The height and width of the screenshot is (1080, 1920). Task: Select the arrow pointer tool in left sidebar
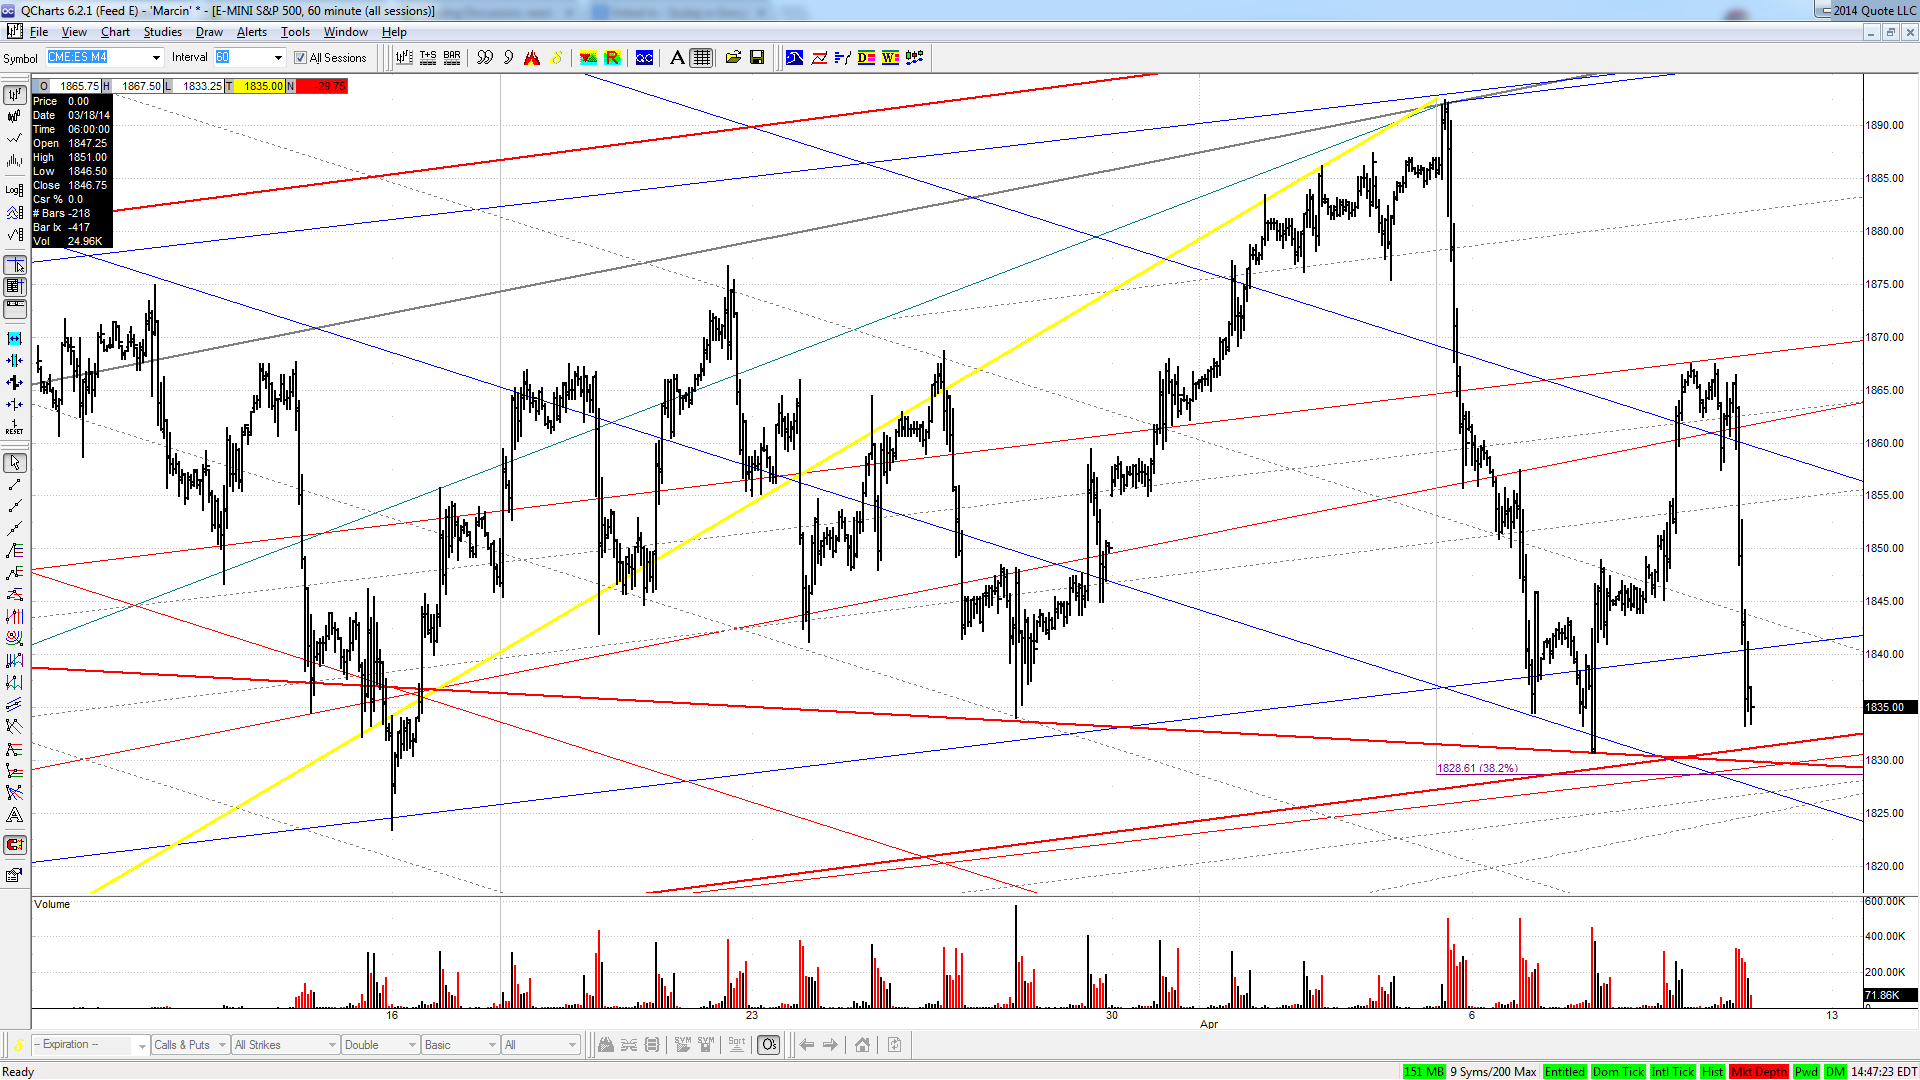tap(15, 463)
